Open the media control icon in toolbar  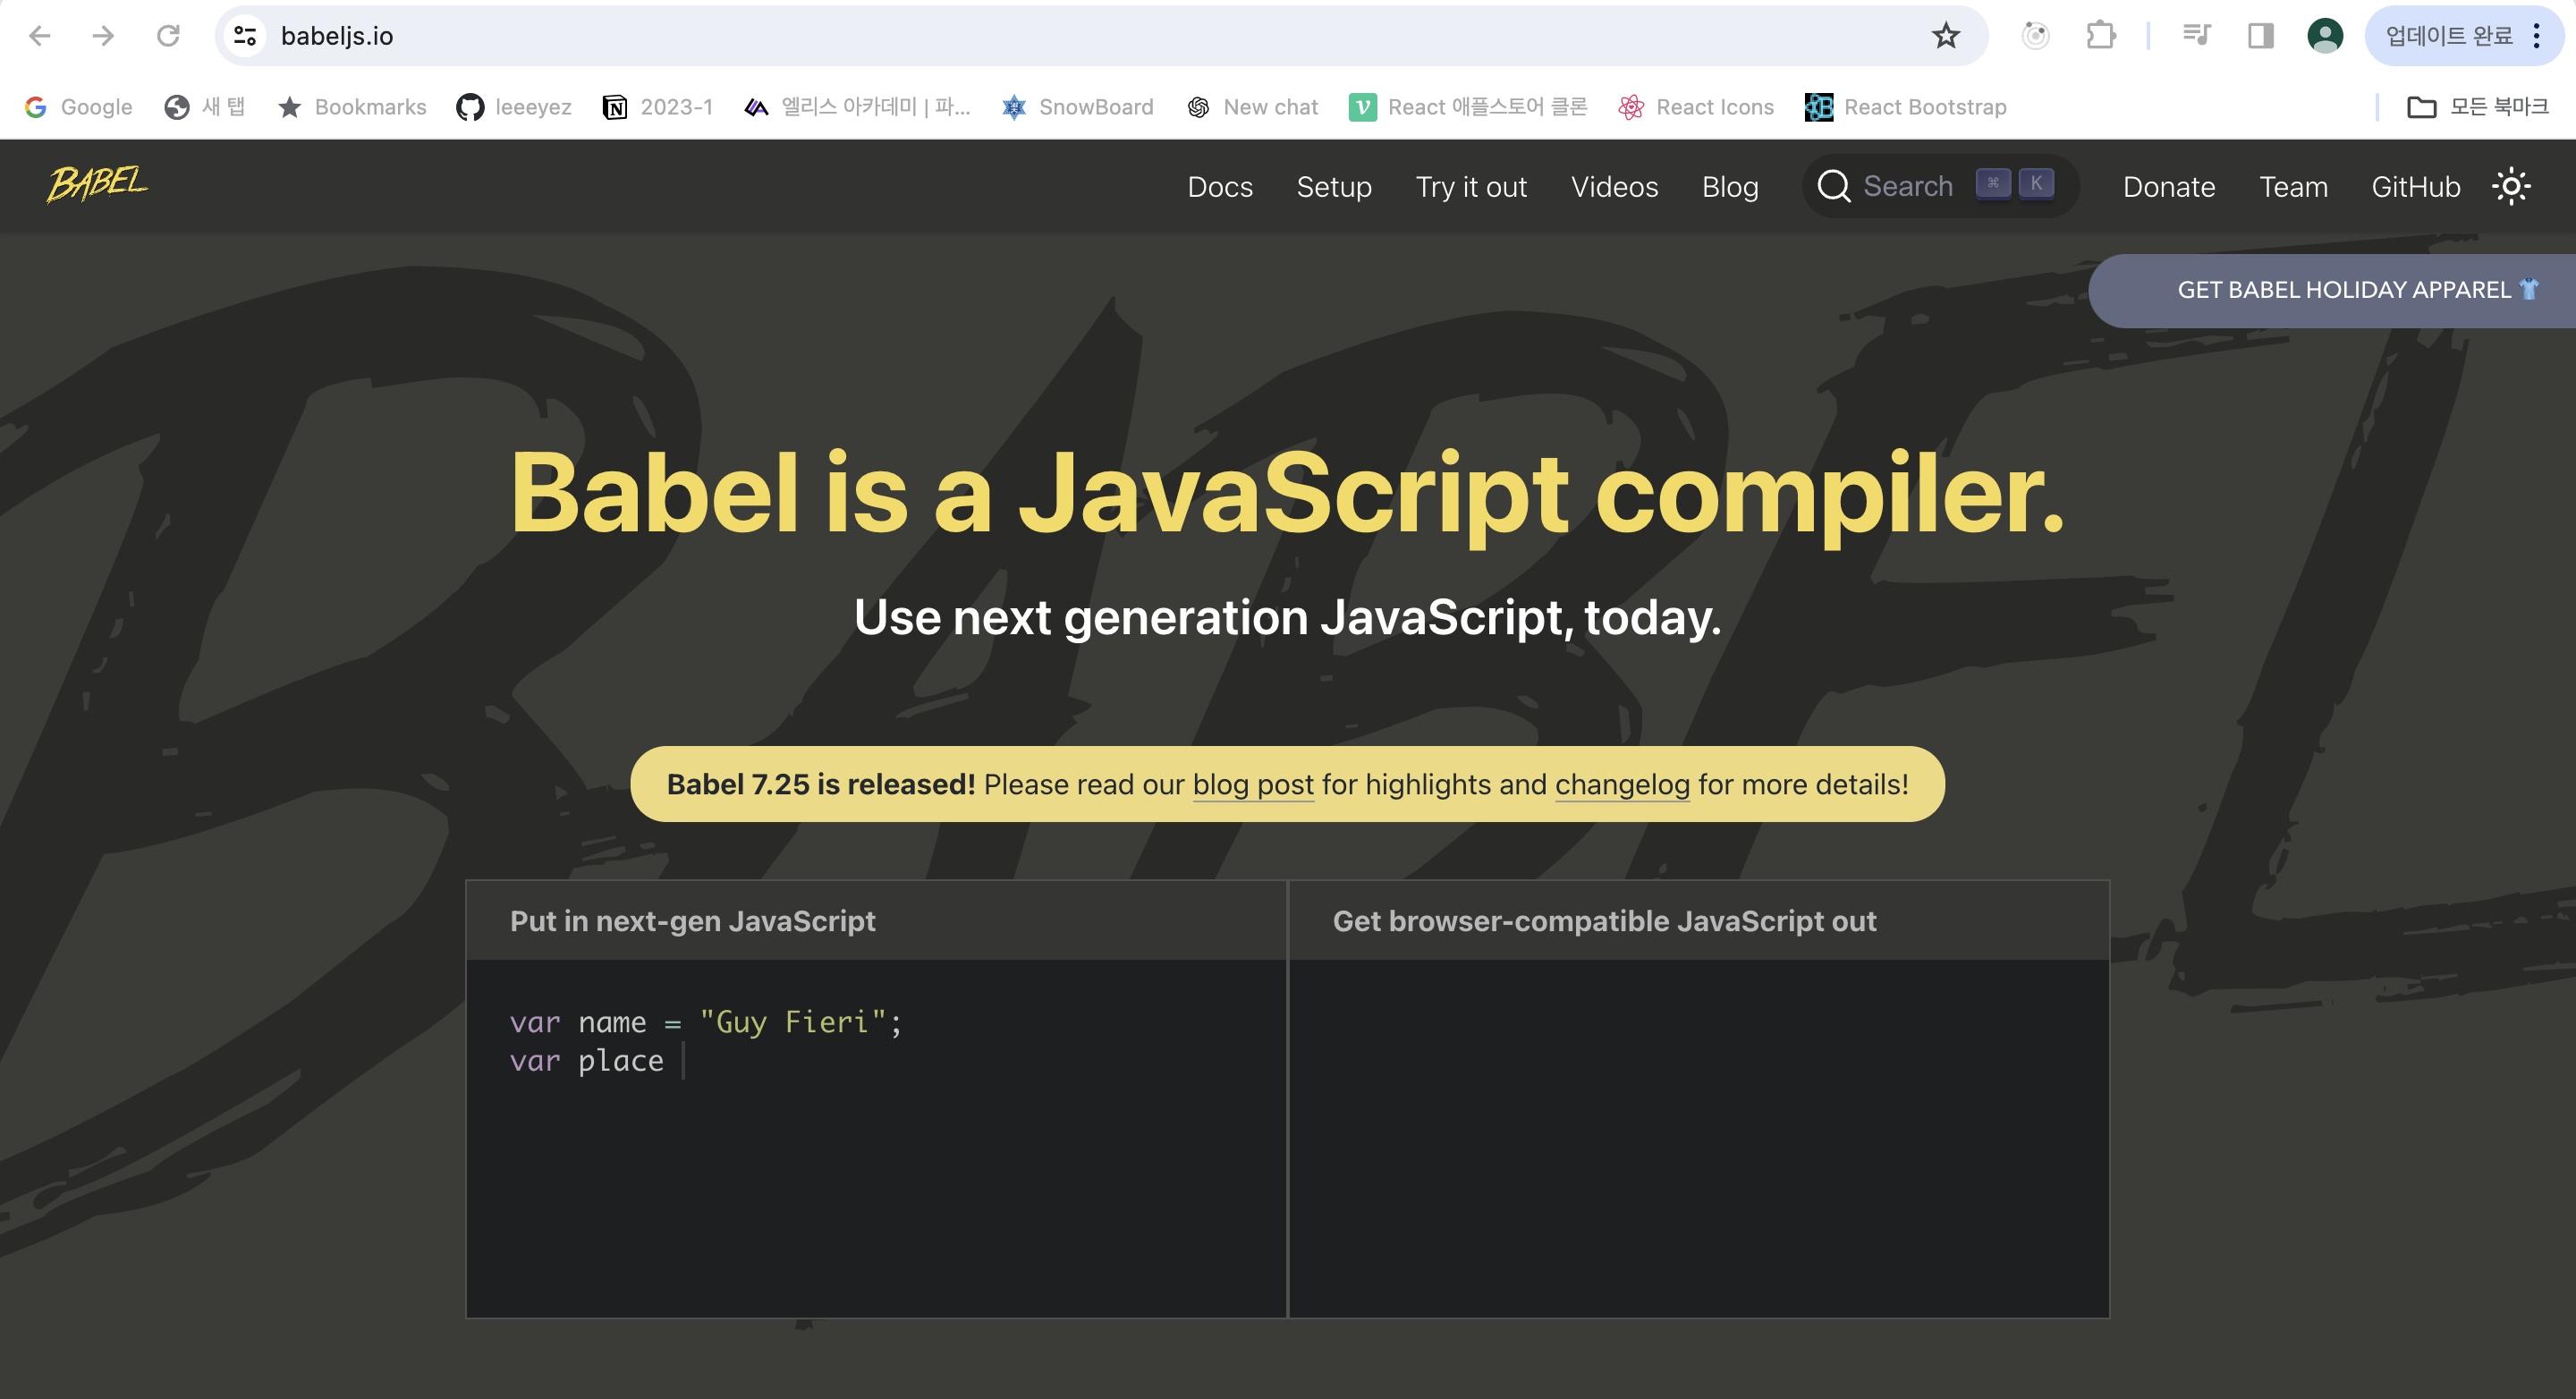coord(2196,36)
